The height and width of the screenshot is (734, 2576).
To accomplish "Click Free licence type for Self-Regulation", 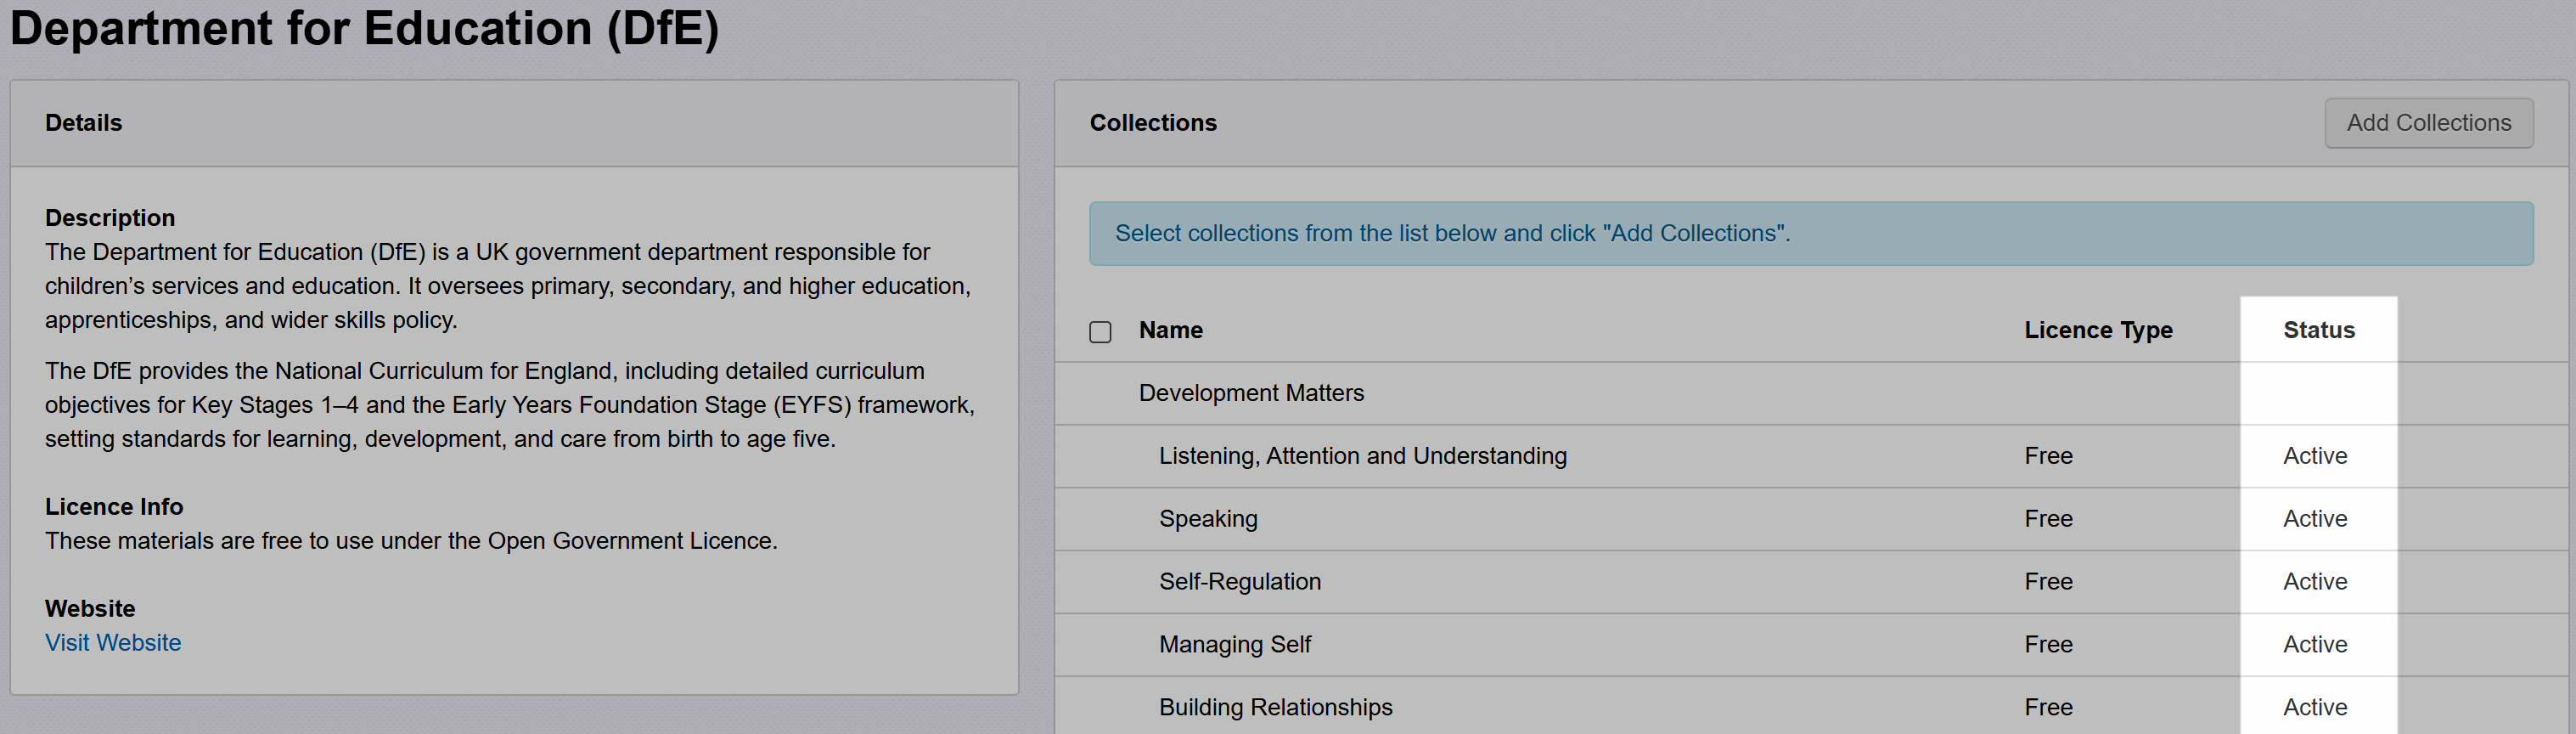I will click(2048, 582).
